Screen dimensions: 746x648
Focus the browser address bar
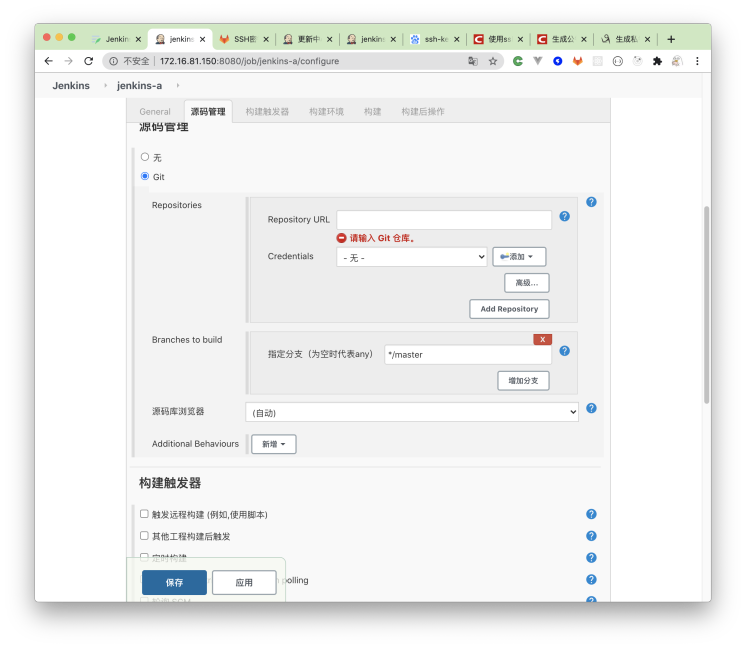coord(304,61)
